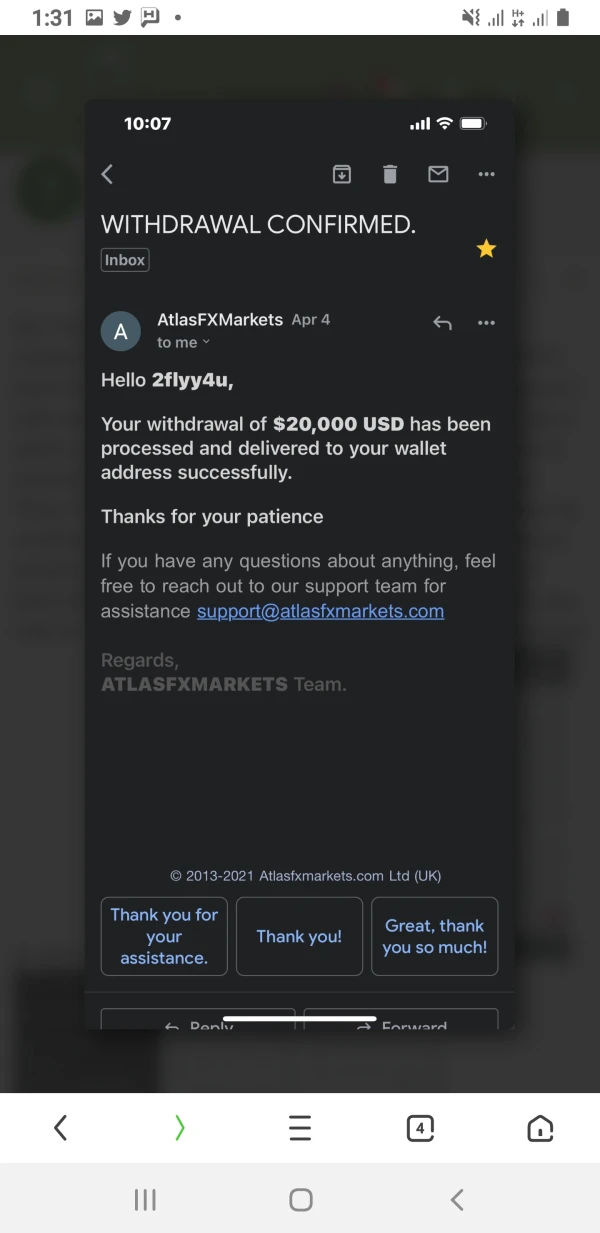Tap the back arrow in the email header
The width and height of the screenshot is (600, 1233).
108,175
